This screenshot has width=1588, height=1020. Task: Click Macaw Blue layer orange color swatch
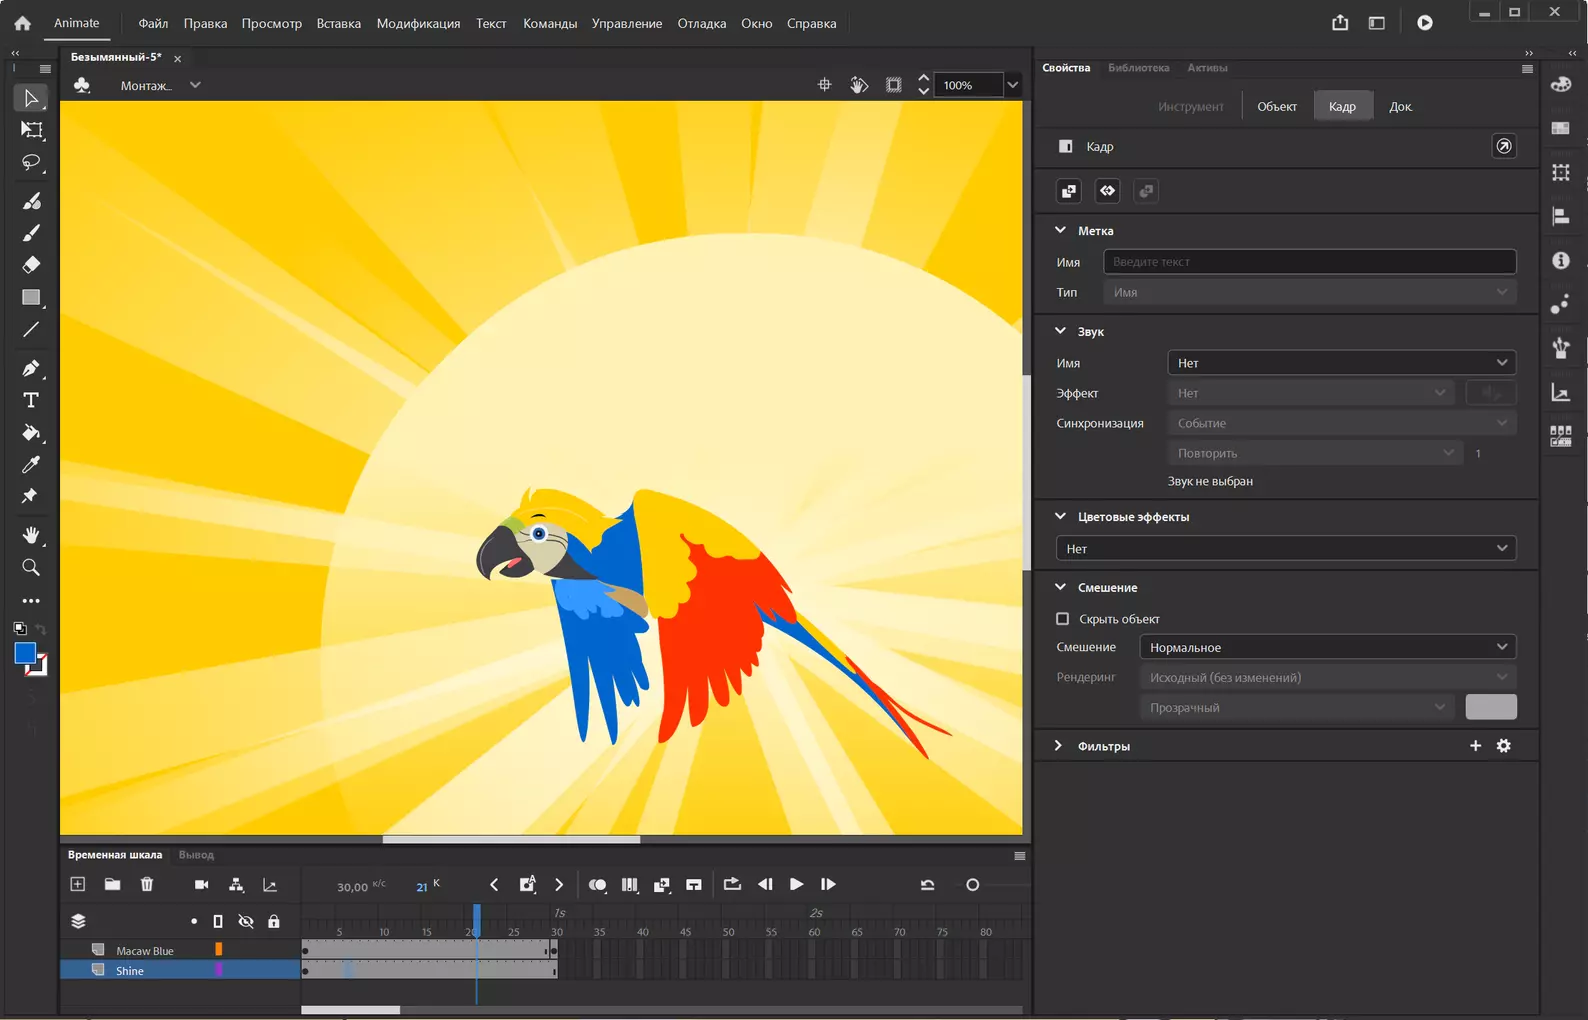pos(219,950)
